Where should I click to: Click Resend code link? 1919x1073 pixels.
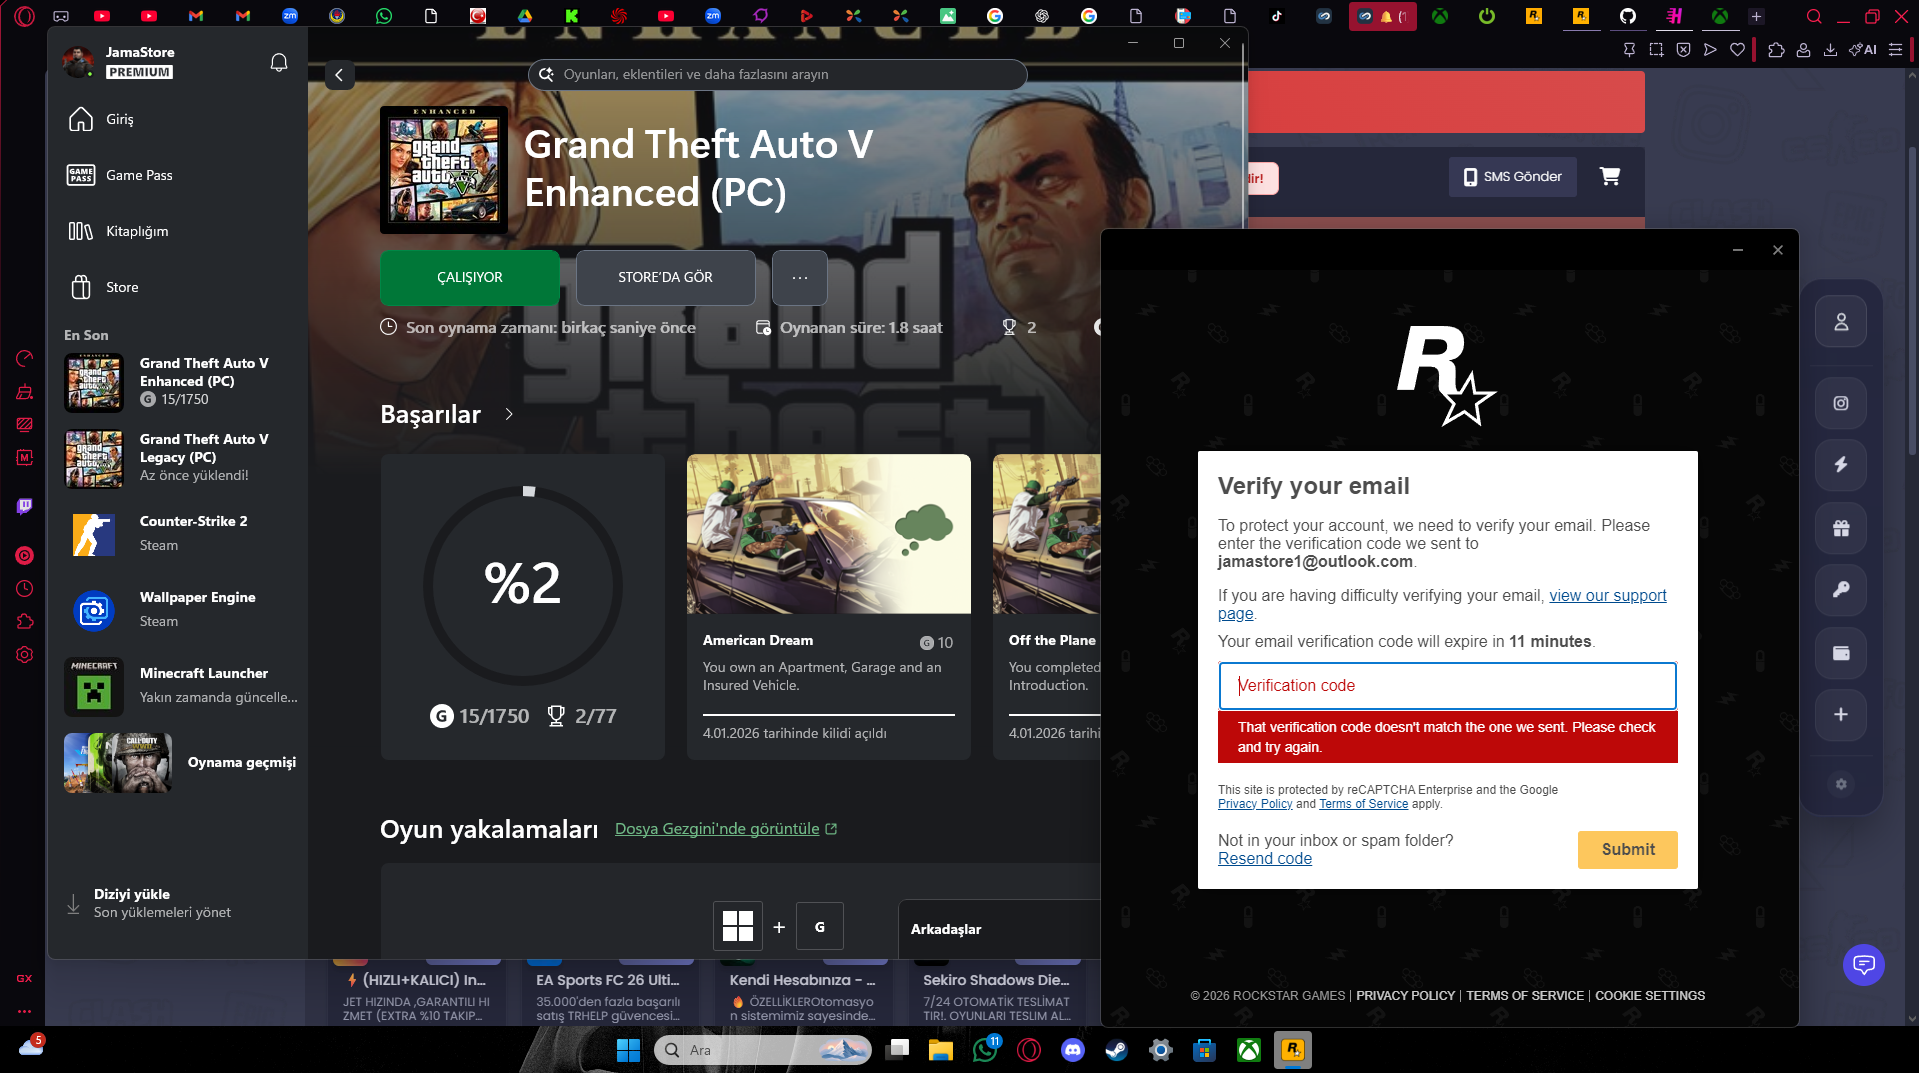click(1264, 859)
